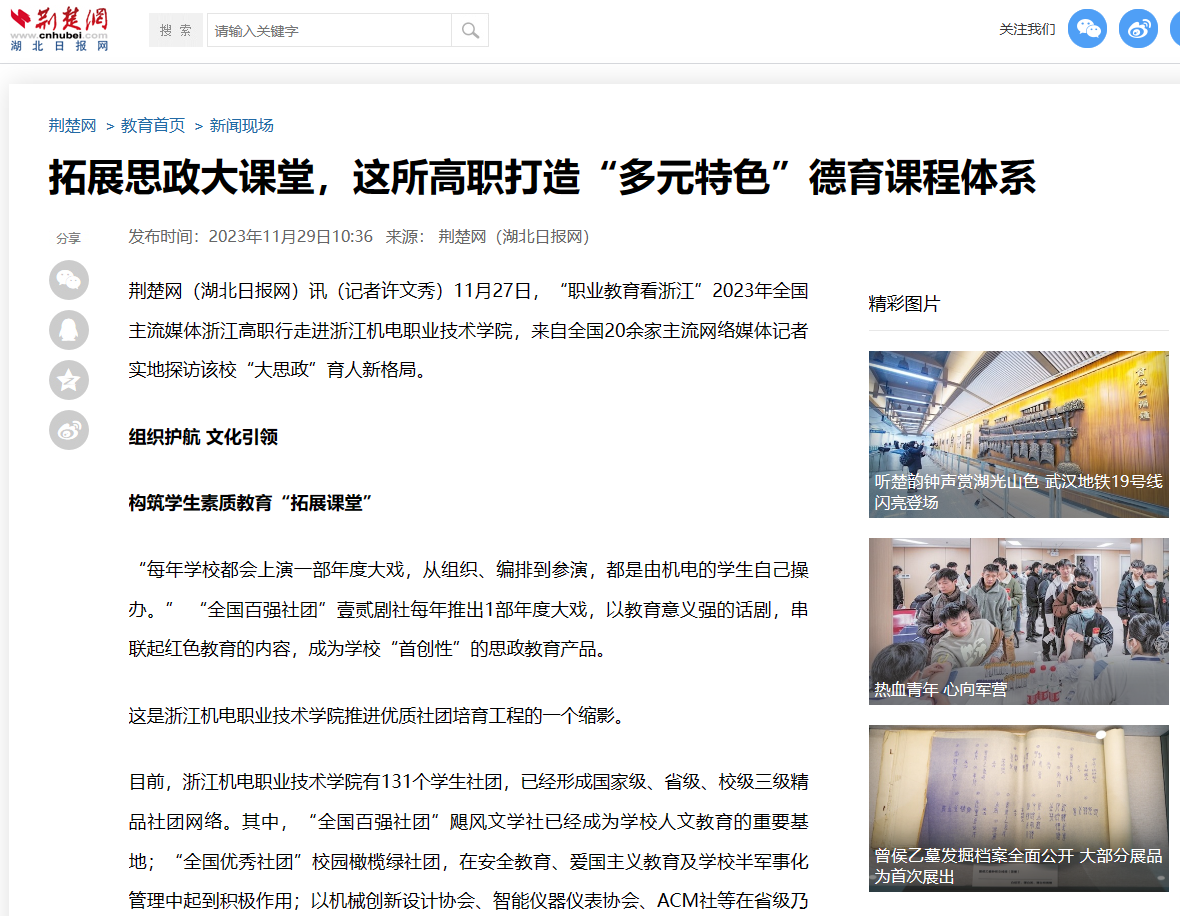This screenshot has width=1180, height=916.
Task: Share article via gray WeChat sidebar icon
Action: pyautogui.click(x=69, y=280)
